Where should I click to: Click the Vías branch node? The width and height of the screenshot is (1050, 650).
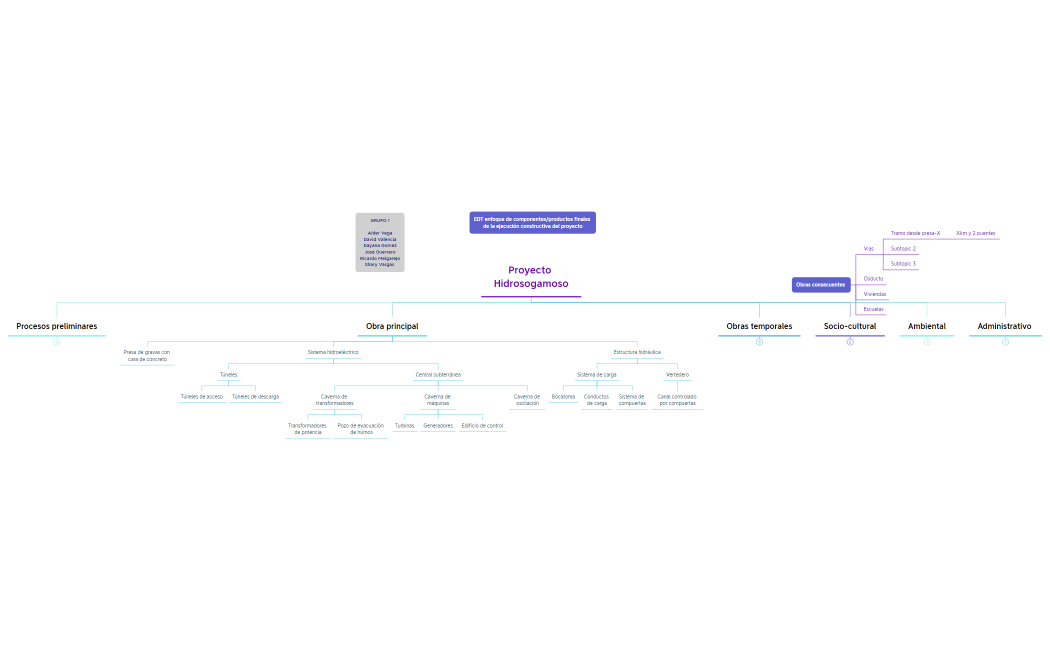click(868, 248)
